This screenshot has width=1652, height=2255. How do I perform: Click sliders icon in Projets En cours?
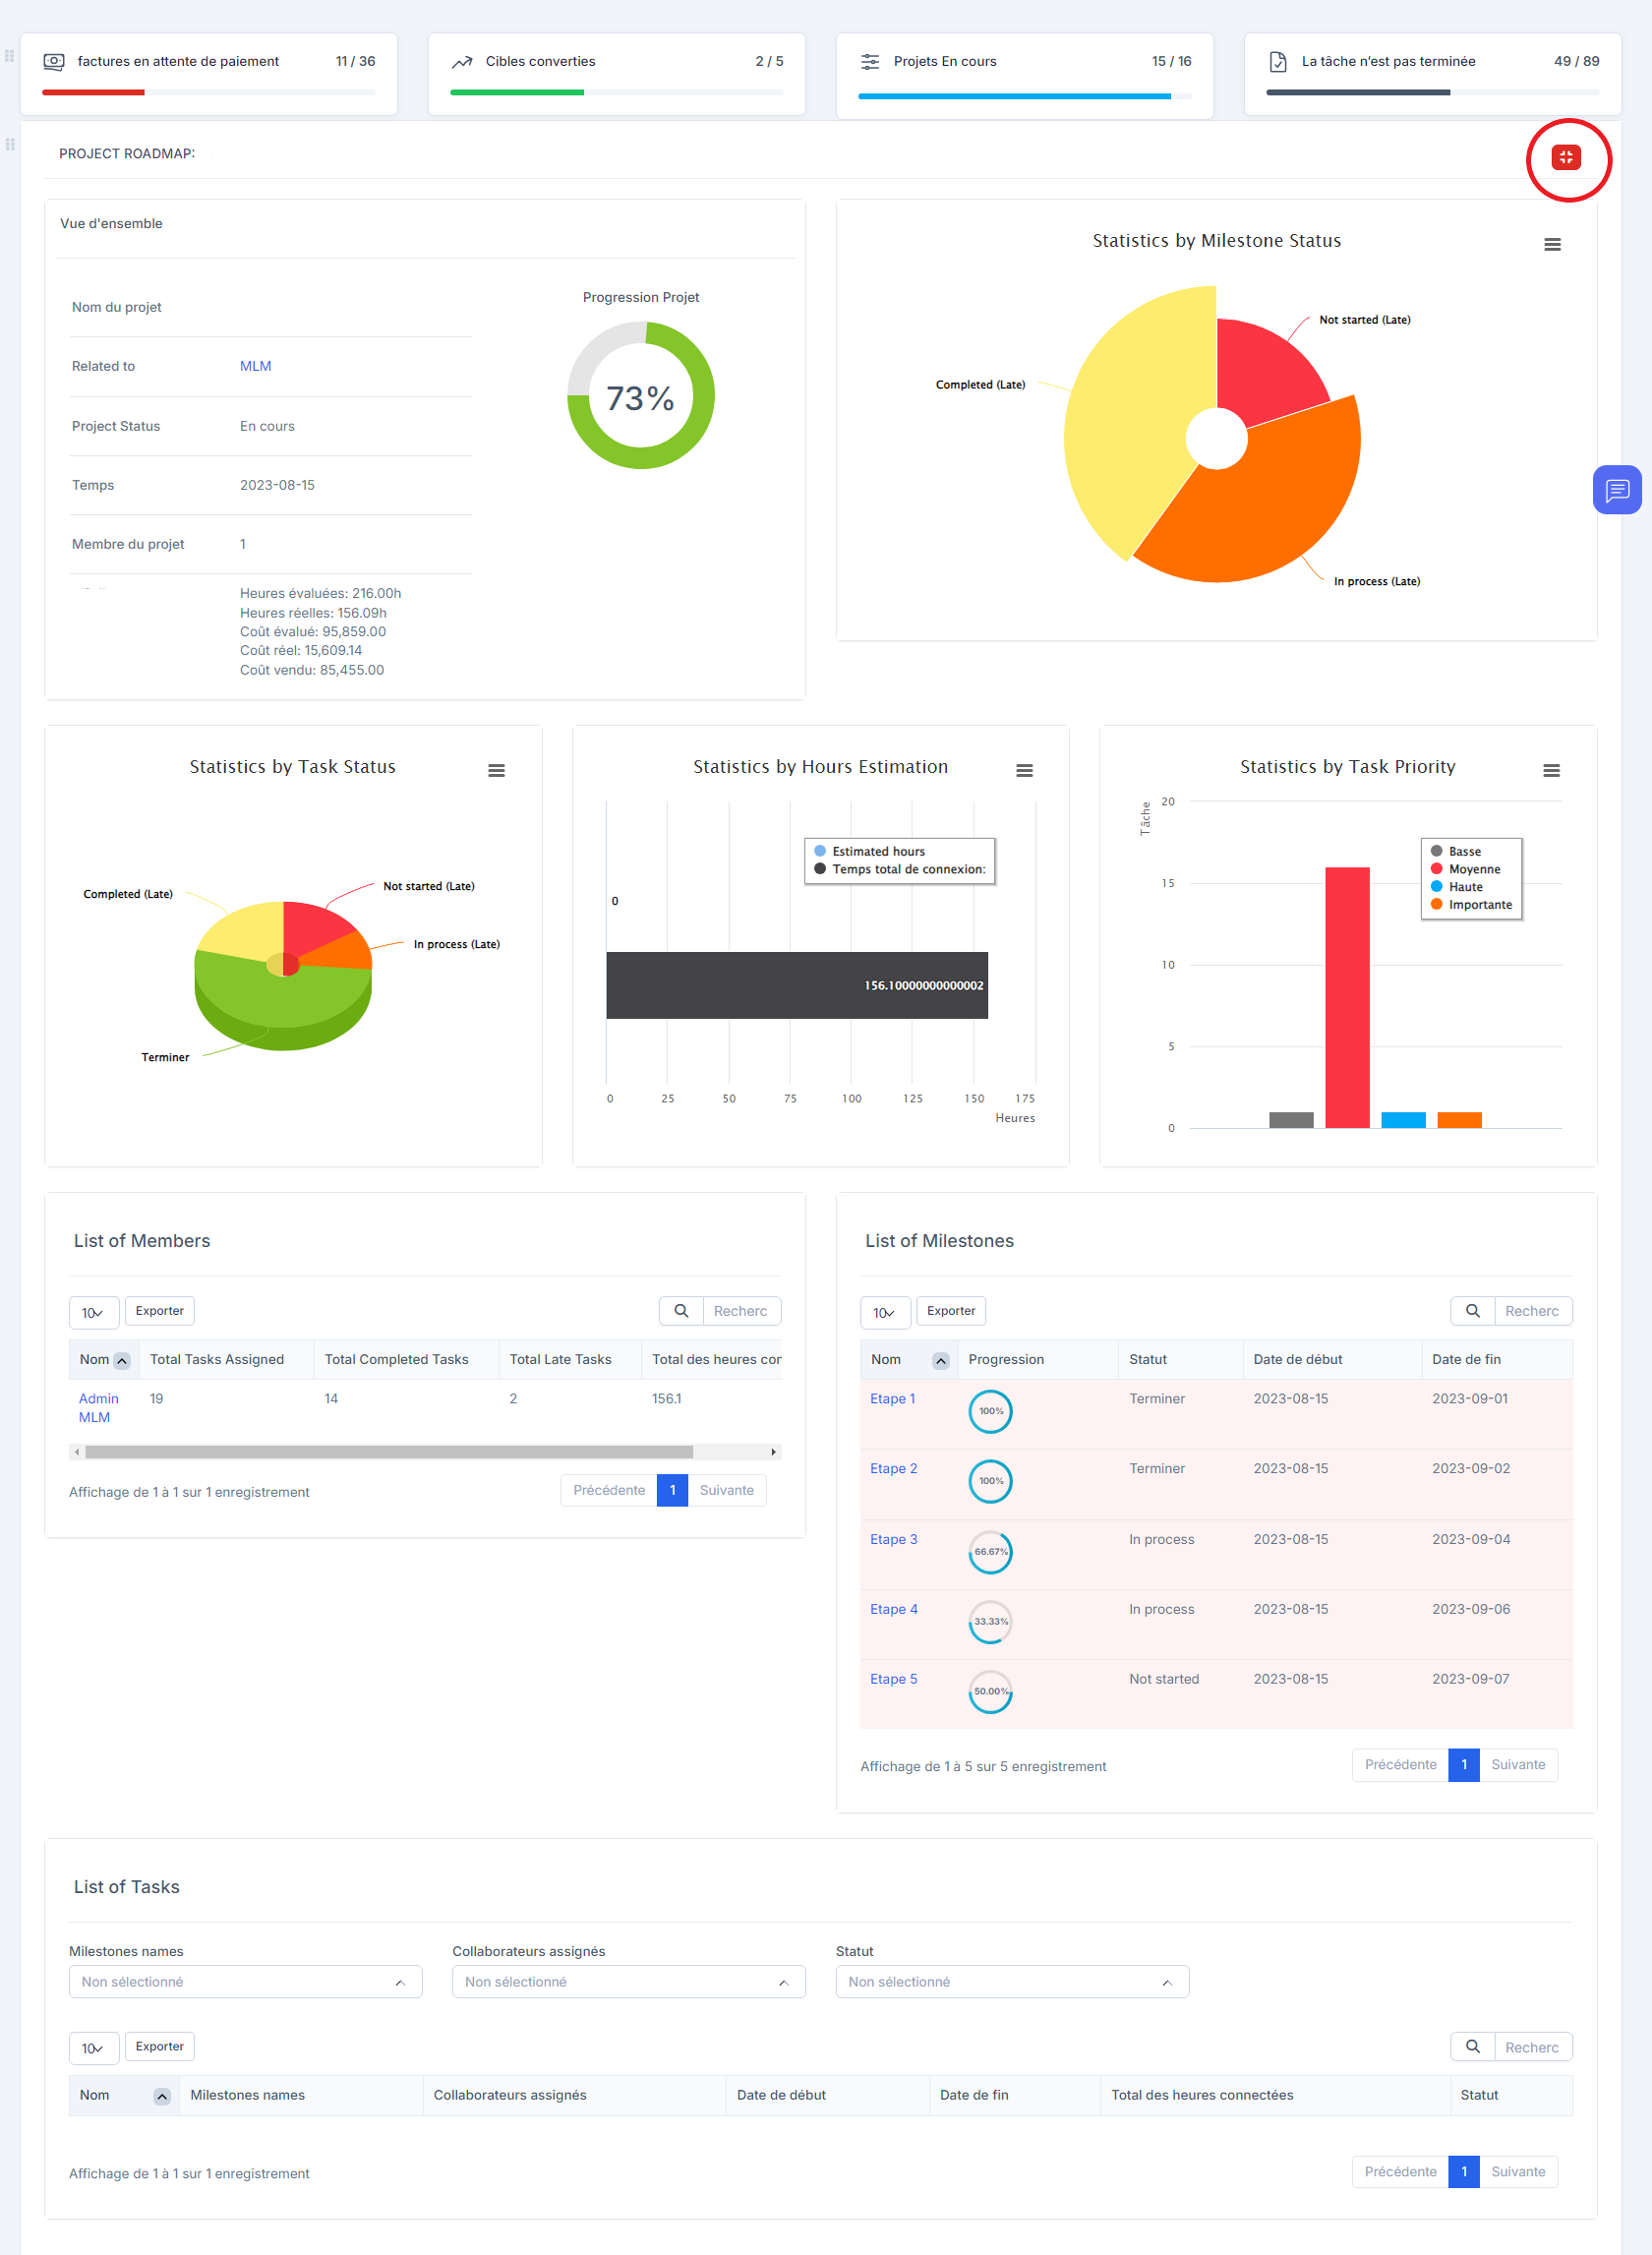pyautogui.click(x=870, y=62)
